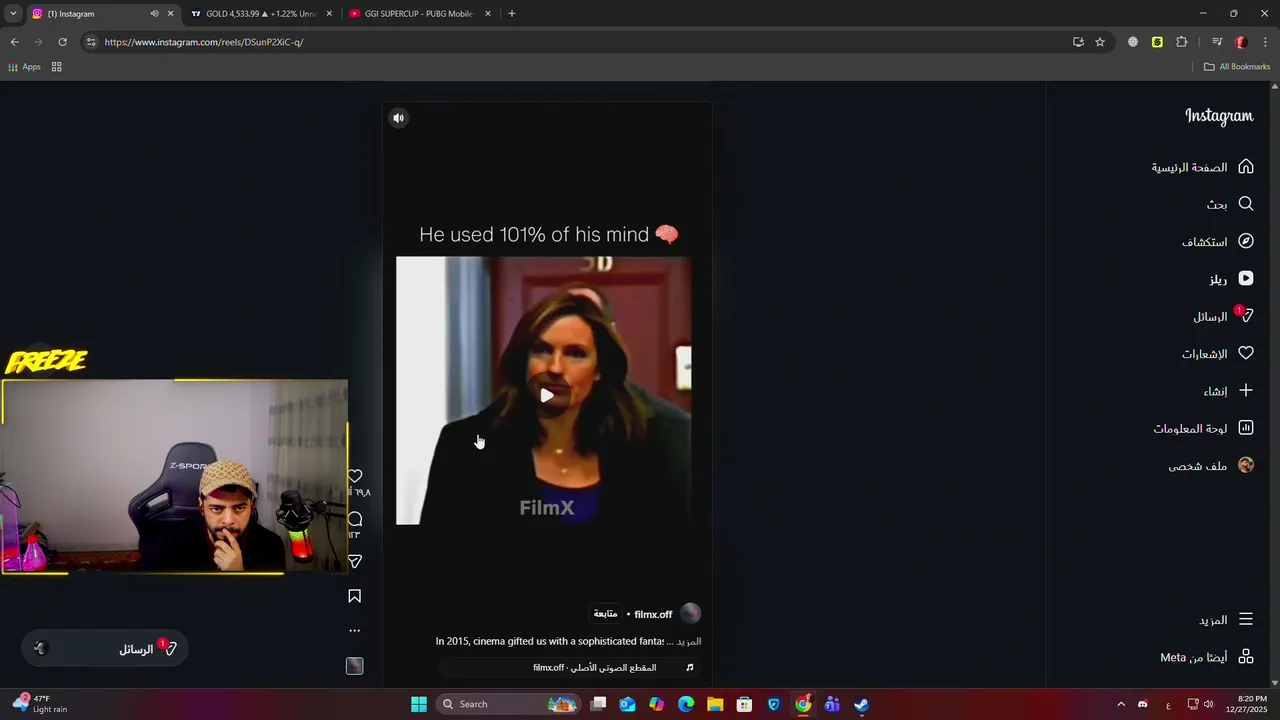Open the Chrome three-dot menu

(x=1266, y=42)
